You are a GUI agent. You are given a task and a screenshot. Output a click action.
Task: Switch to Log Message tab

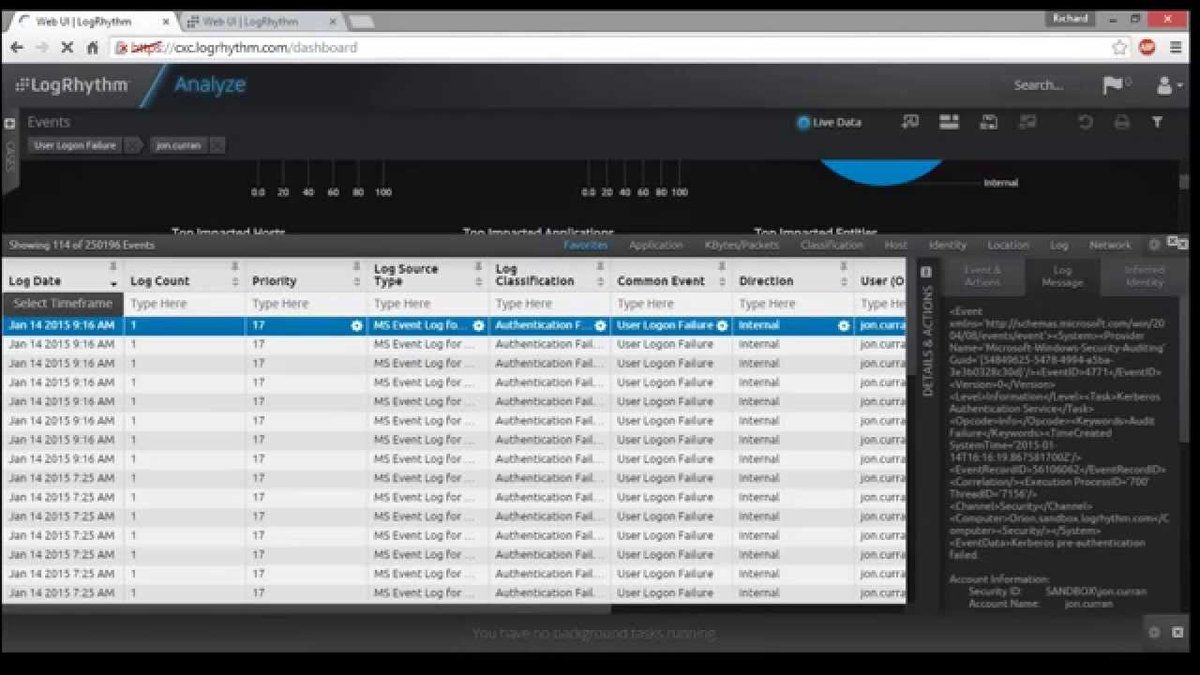1062,276
